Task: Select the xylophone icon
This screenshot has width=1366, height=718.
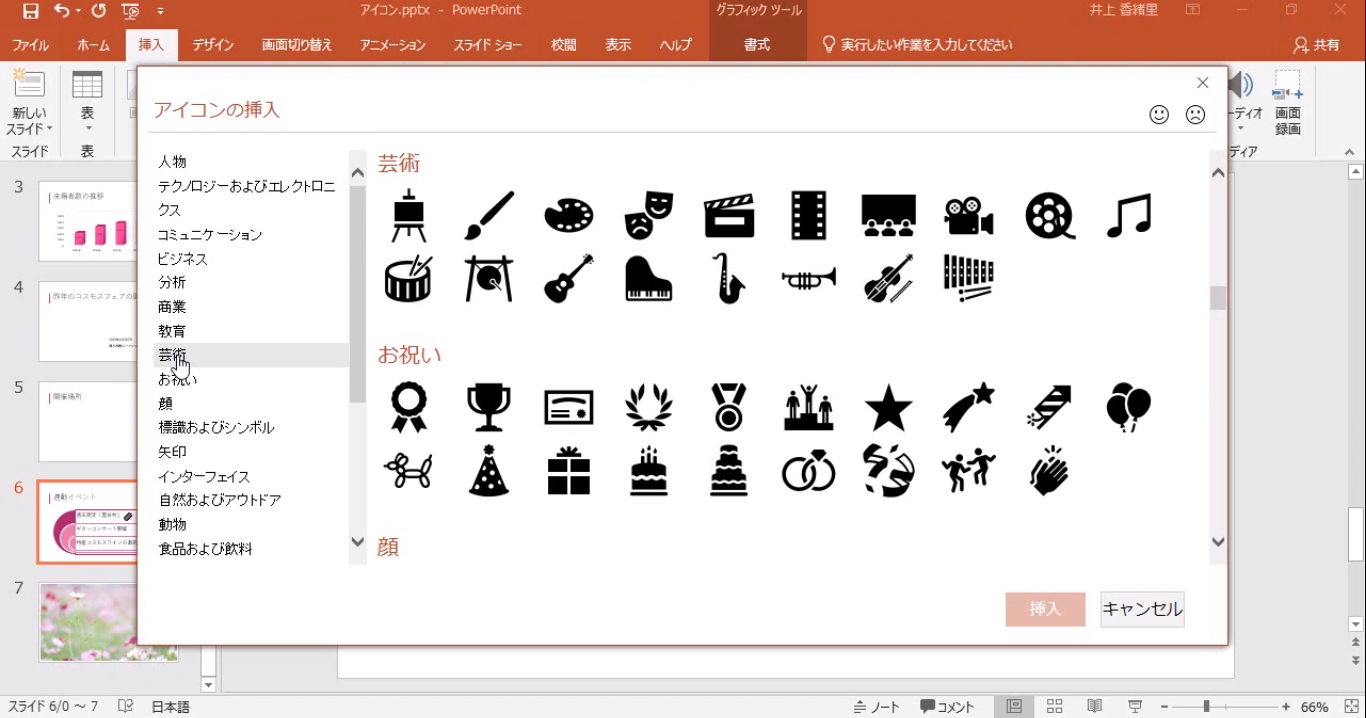Action: [969, 278]
